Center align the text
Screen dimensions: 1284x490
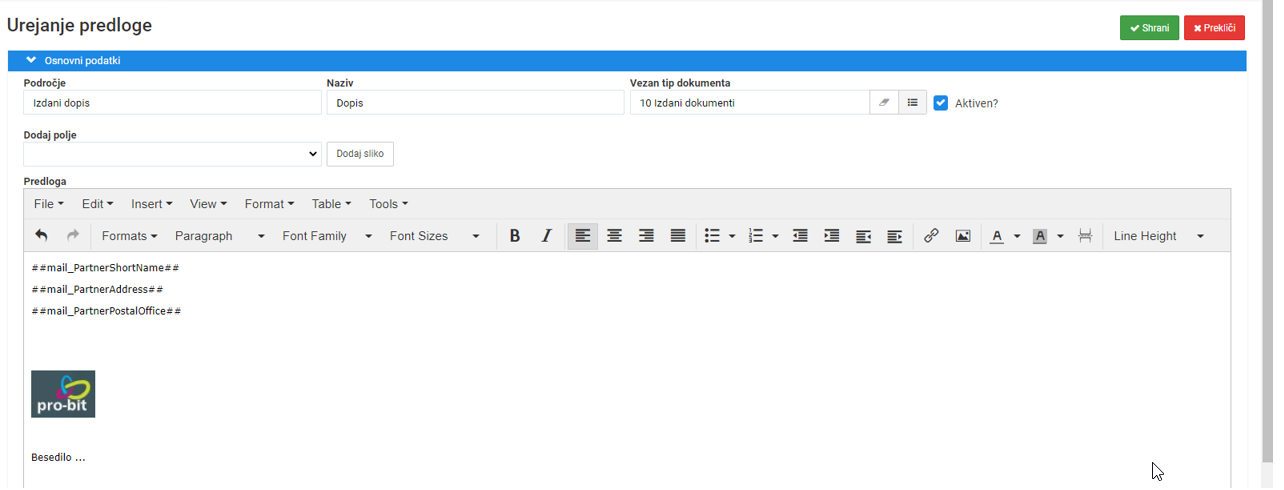click(x=615, y=236)
